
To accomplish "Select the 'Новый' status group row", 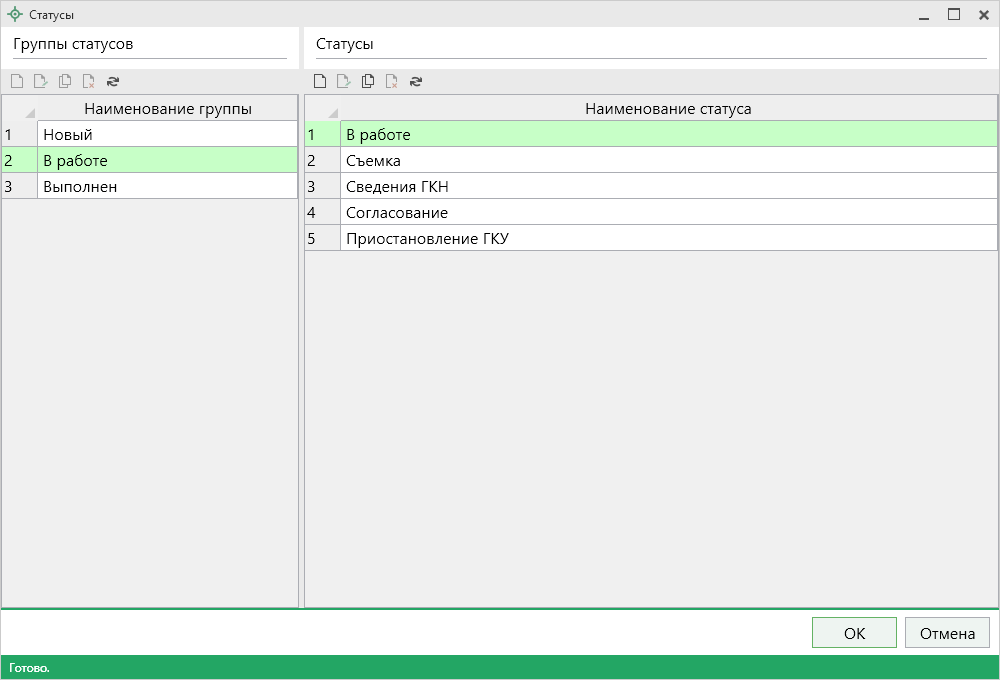I will click(x=167, y=134).
